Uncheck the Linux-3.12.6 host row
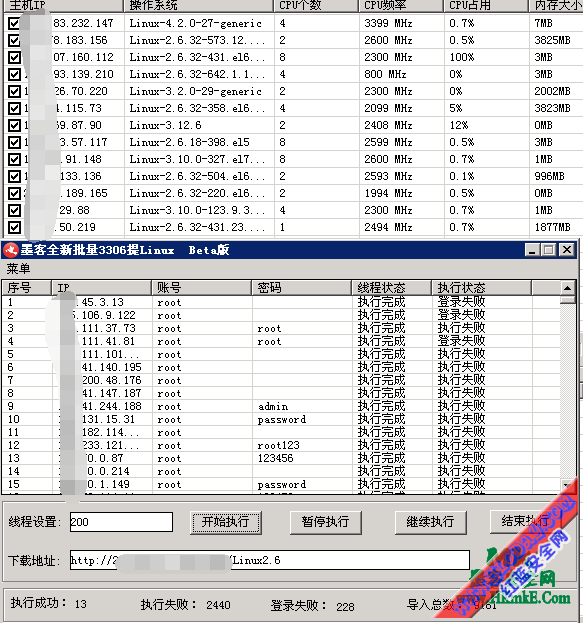Viewport: 583px width, 623px height. pos(14,126)
